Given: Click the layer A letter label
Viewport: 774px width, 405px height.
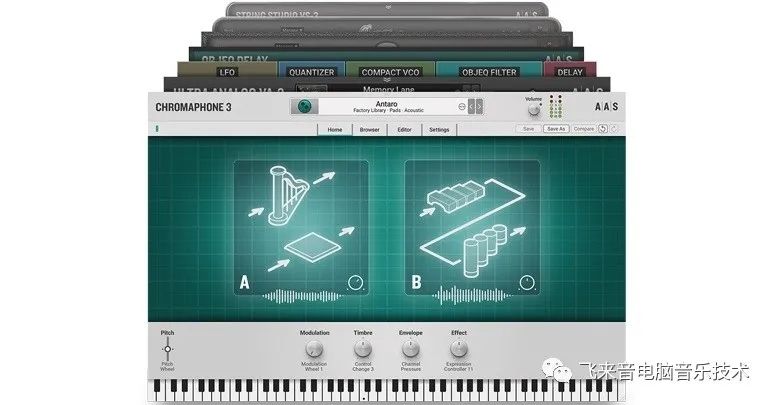Looking at the screenshot, I should 244,283.
